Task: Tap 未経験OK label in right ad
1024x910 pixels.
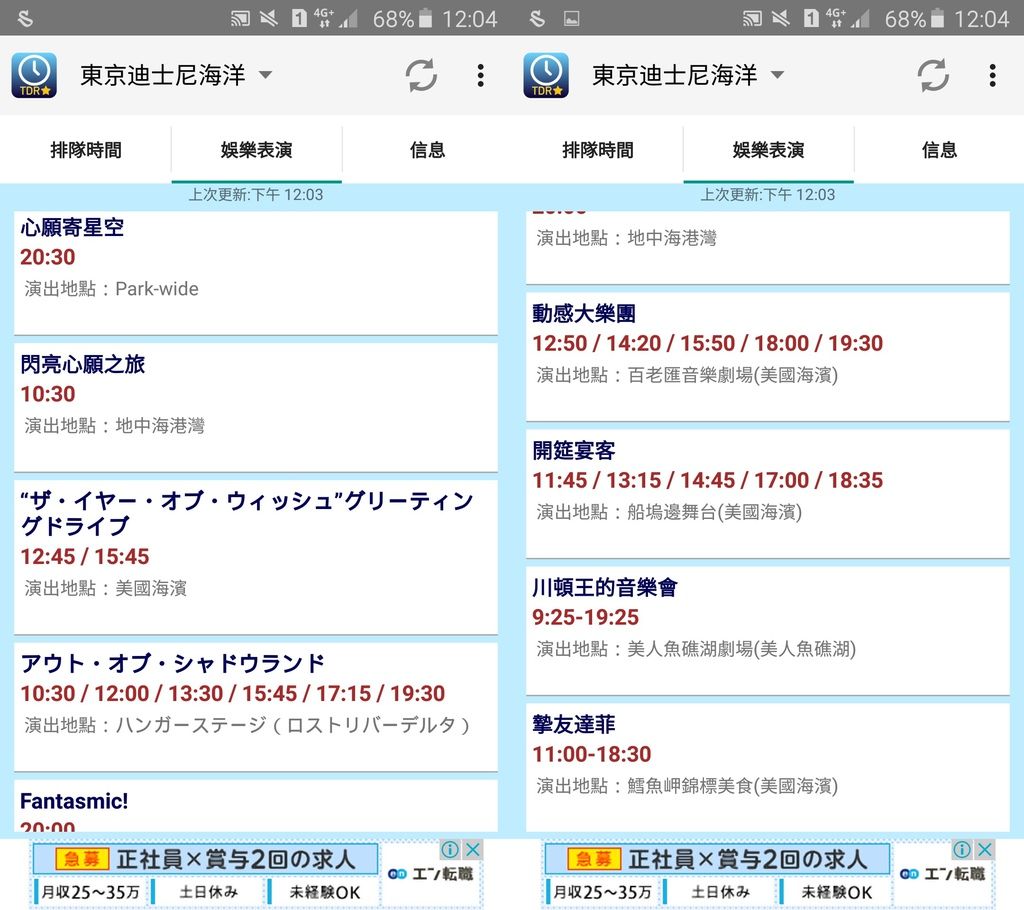Action: tap(837, 892)
